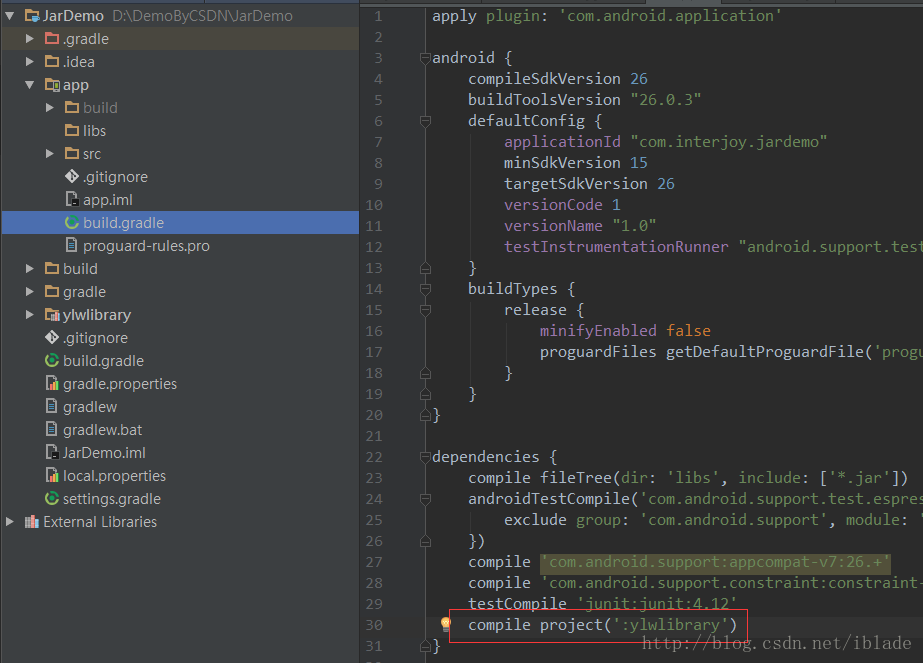
Task: Click the libs folder icon
Action: [x=72, y=131]
